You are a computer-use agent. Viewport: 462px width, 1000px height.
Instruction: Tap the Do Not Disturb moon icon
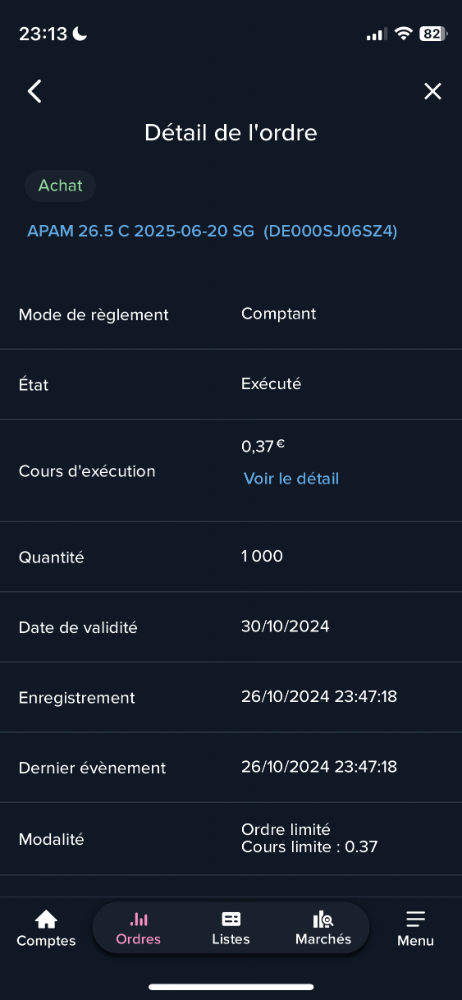(x=80, y=34)
